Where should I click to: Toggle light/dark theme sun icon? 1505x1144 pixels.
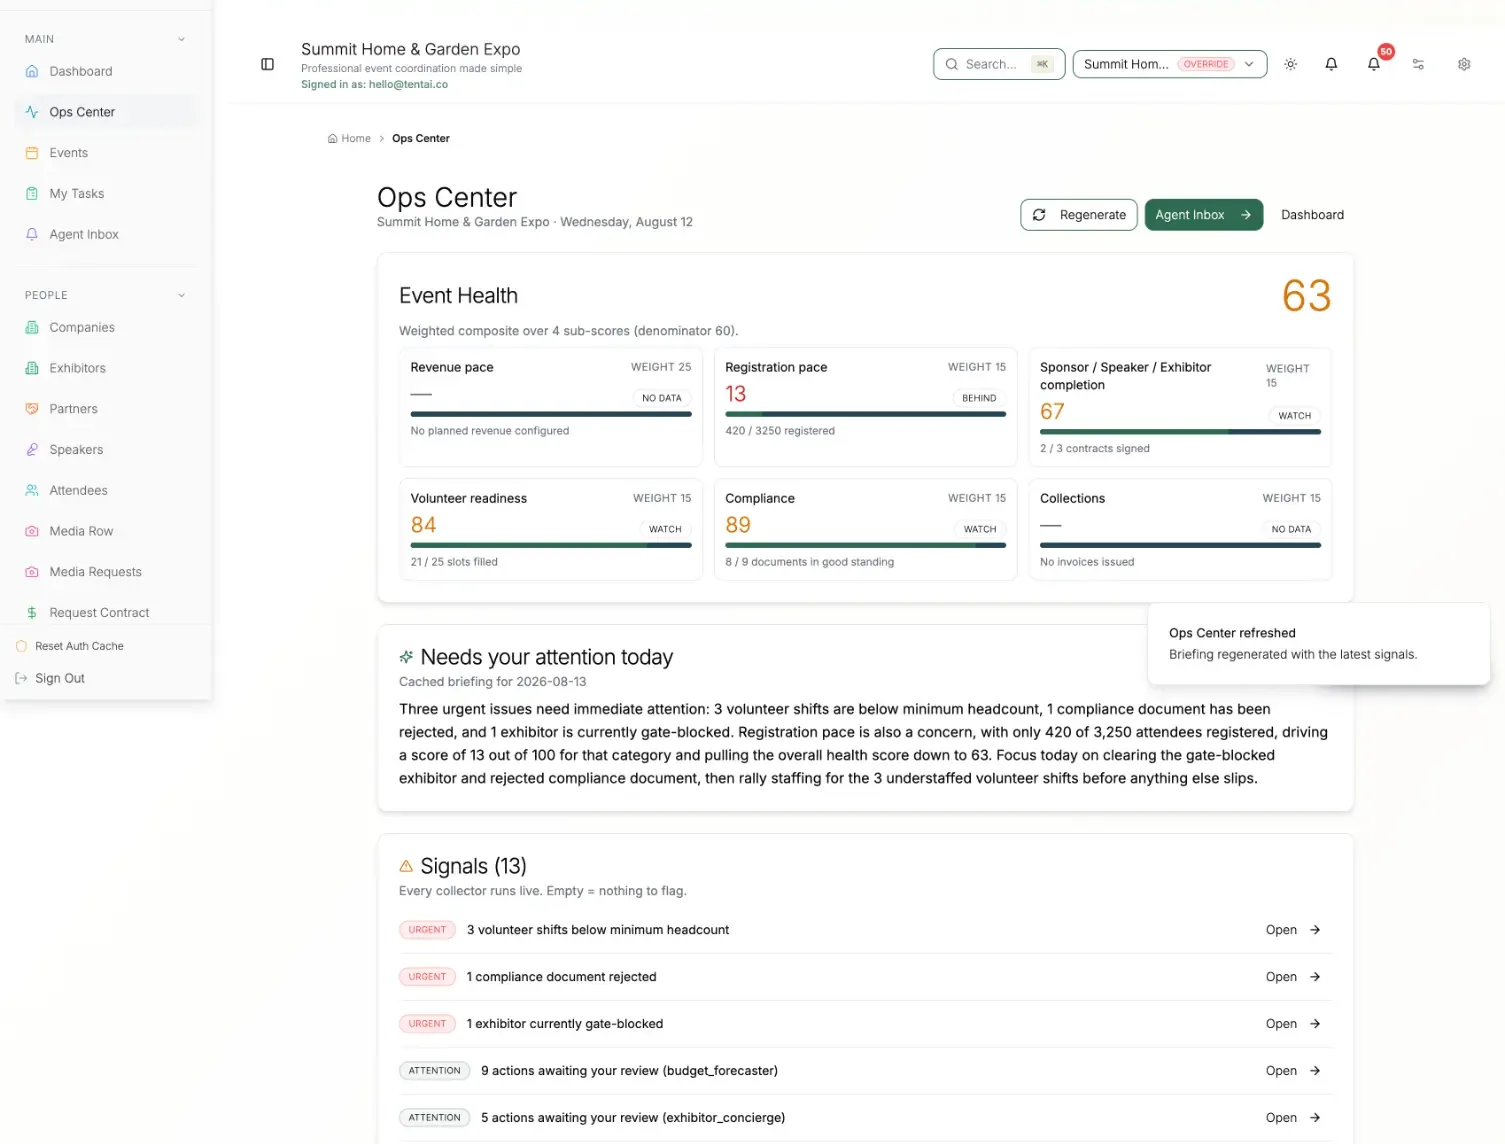pyautogui.click(x=1290, y=64)
